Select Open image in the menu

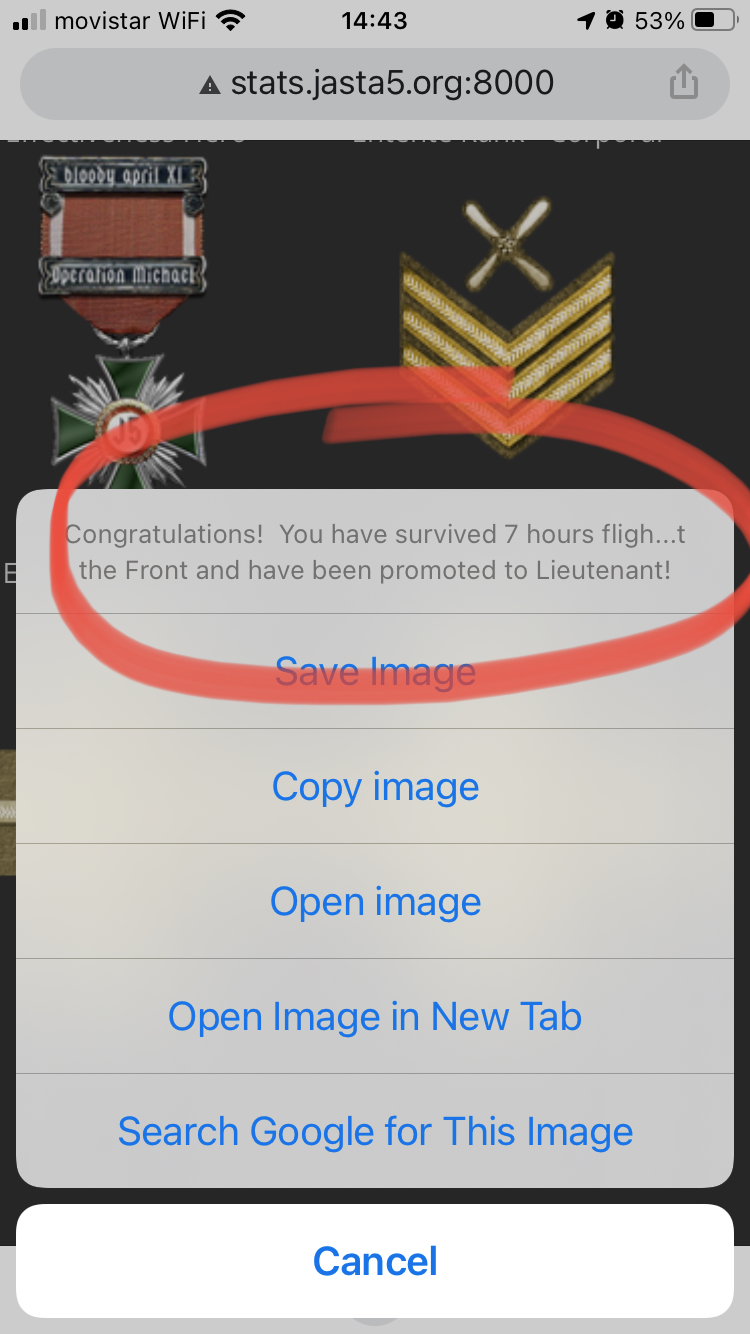tap(375, 901)
